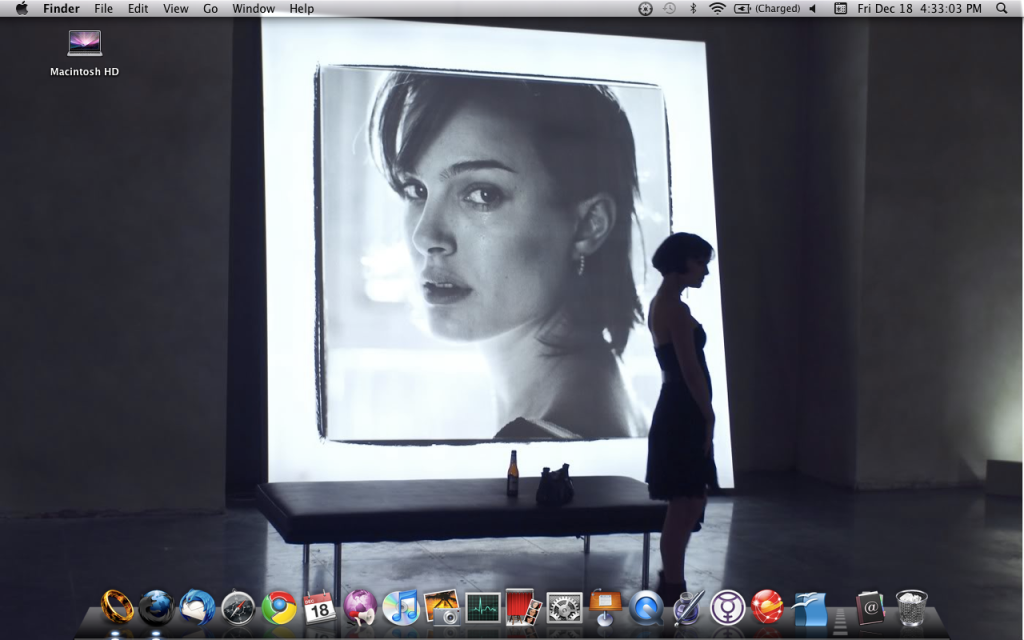
Task: Select the Macintosh HD desktop icon
Action: pos(84,54)
